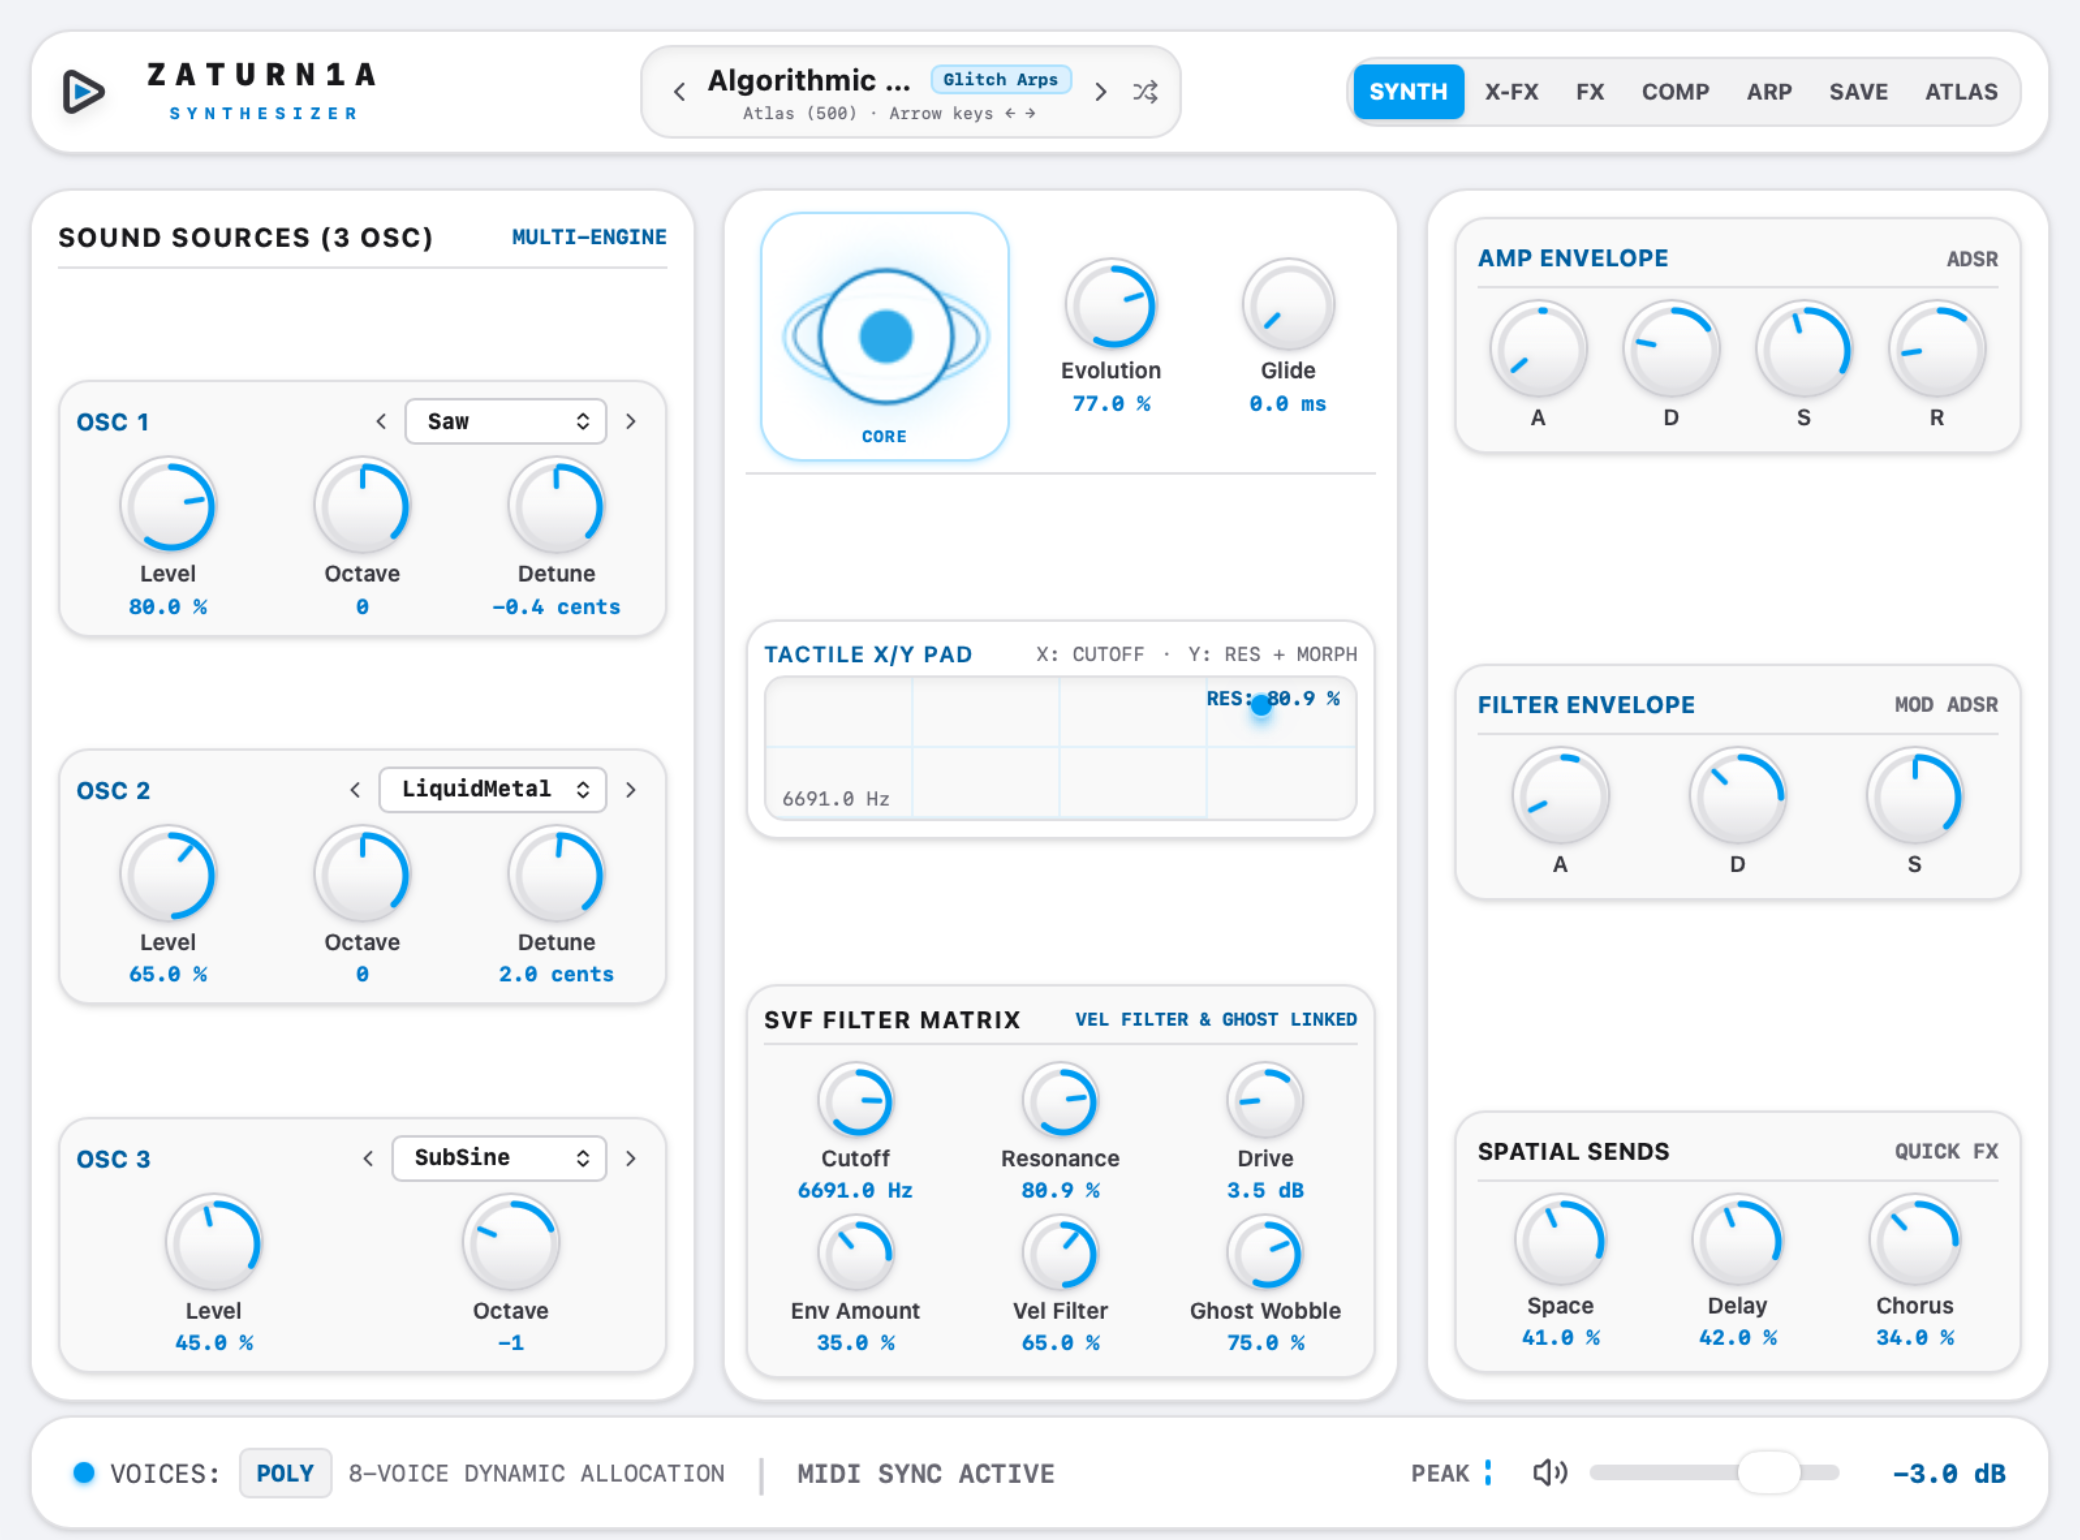Click the SAVE button
This screenshot has height=1540, width=2080.
pos(1858,92)
